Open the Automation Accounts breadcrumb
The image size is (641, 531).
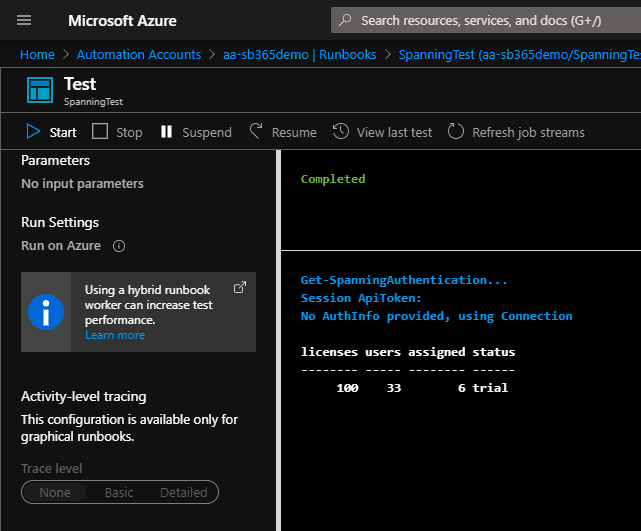tap(139, 54)
